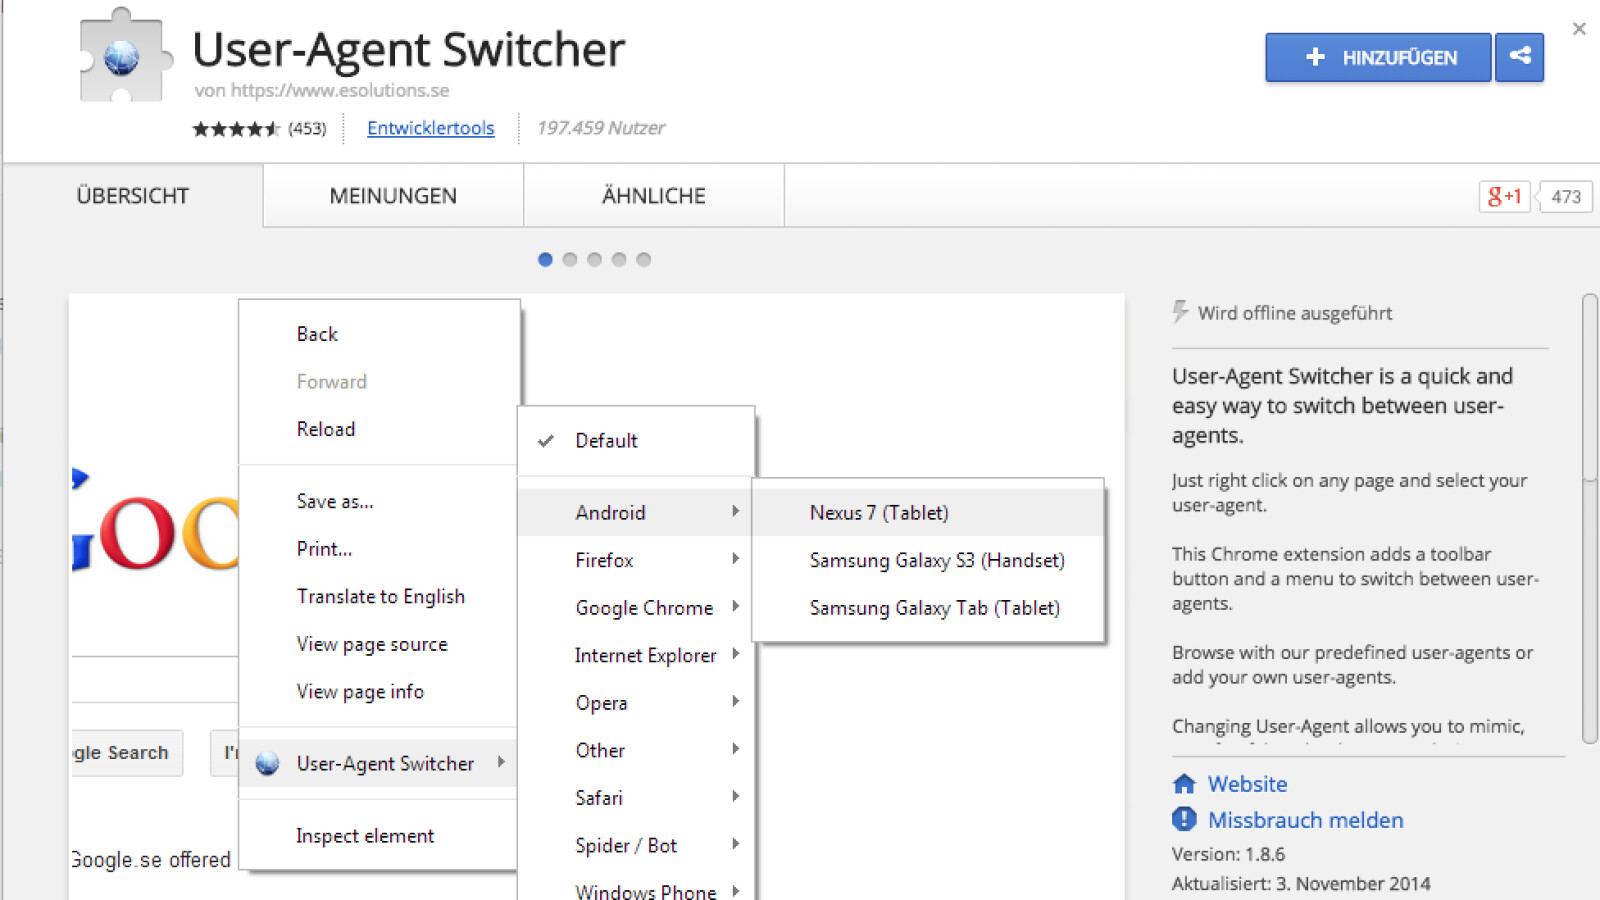Click the checked Default user-agent option
This screenshot has width=1600, height=900.
pyautogui.click(x=636, y=441)
